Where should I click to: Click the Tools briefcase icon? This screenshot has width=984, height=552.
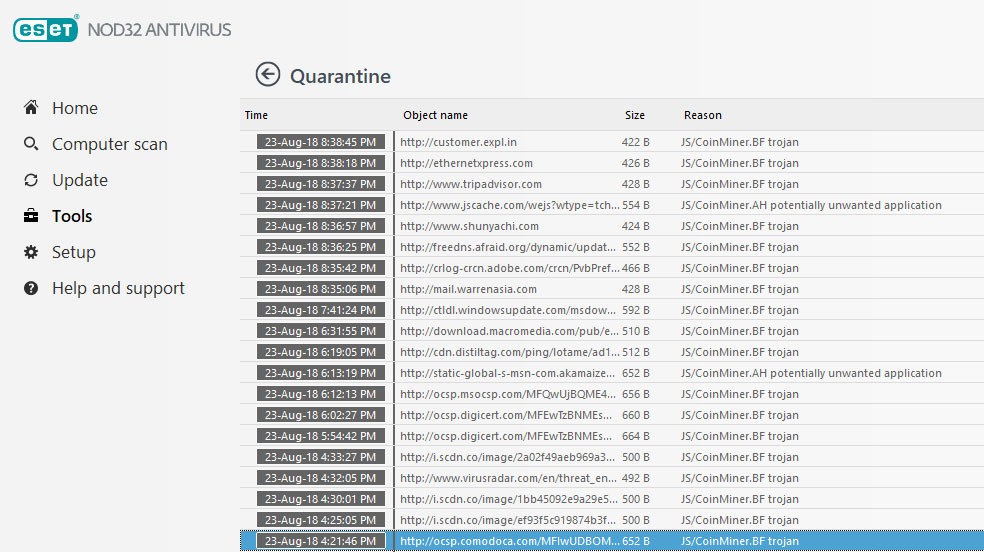(x=31, y=216)
